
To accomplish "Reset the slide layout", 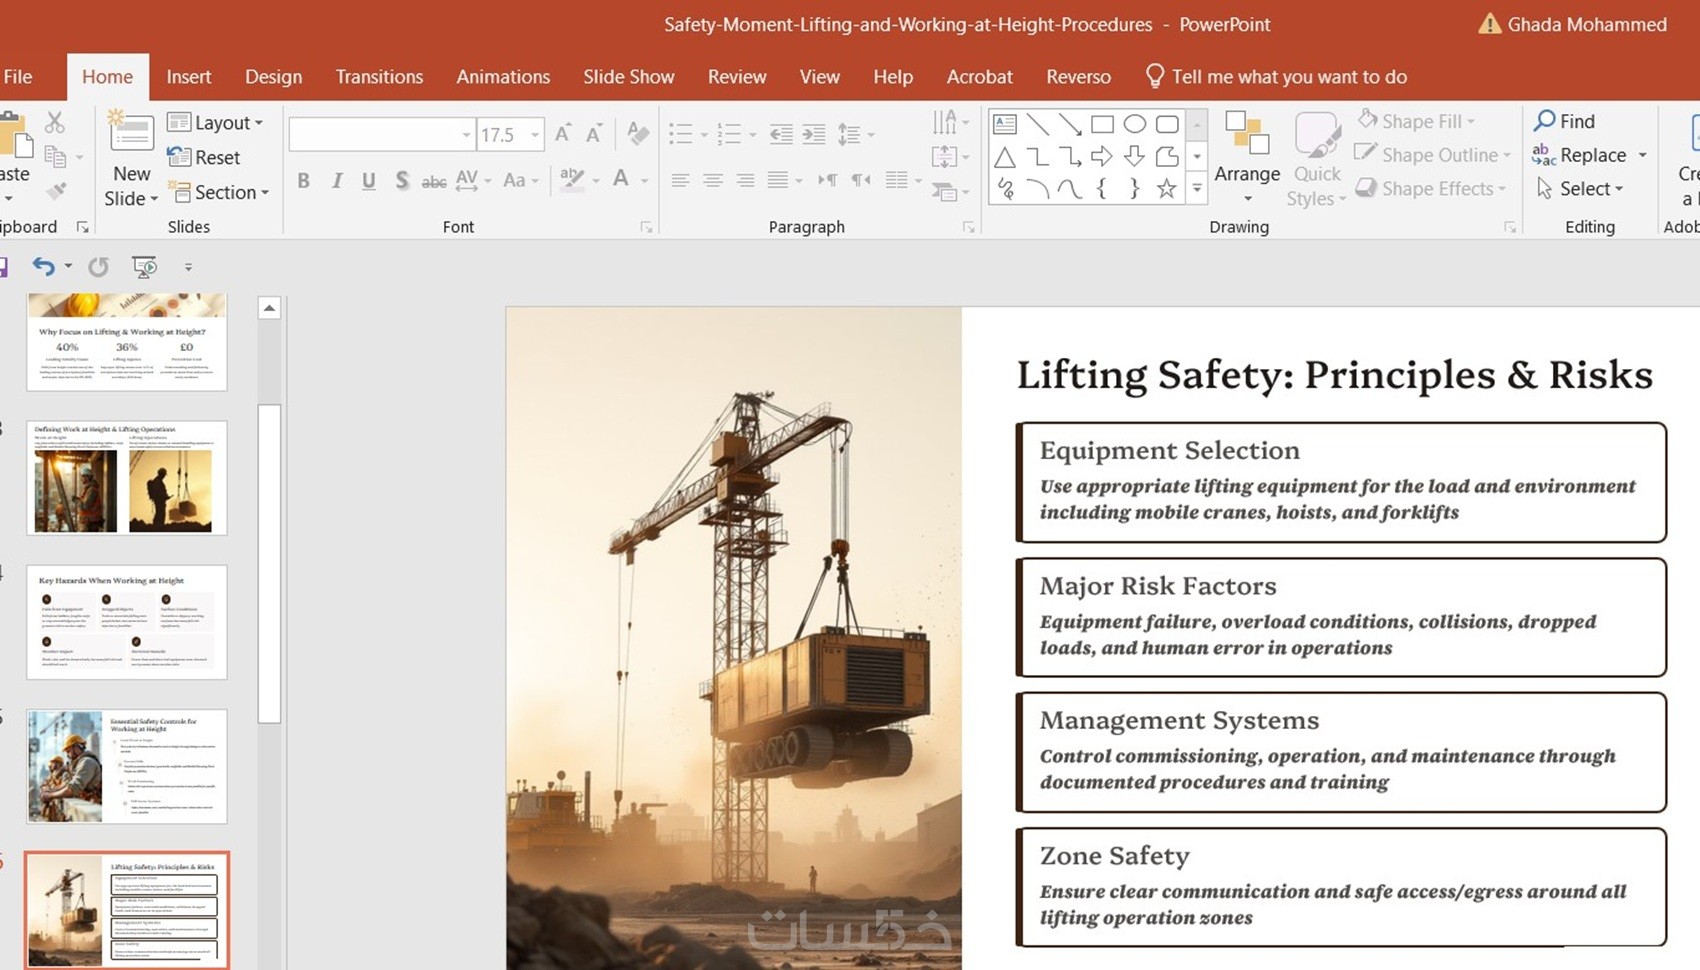I will coord(203,157).
